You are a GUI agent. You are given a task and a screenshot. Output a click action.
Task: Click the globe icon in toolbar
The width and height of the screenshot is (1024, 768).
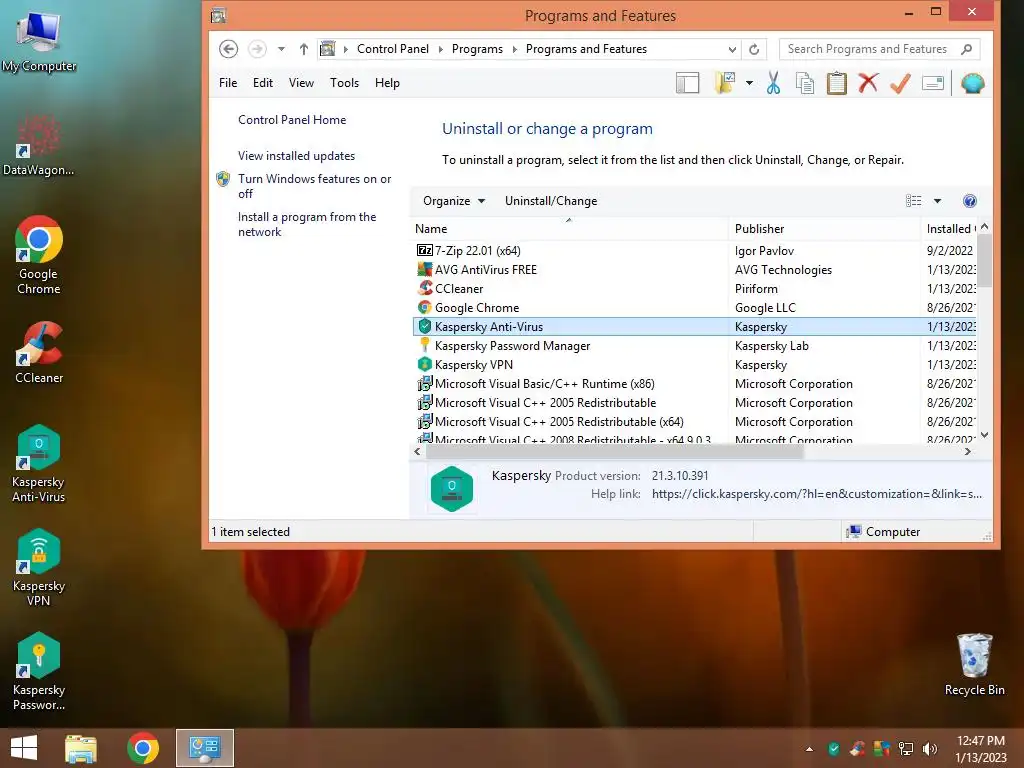972,83
